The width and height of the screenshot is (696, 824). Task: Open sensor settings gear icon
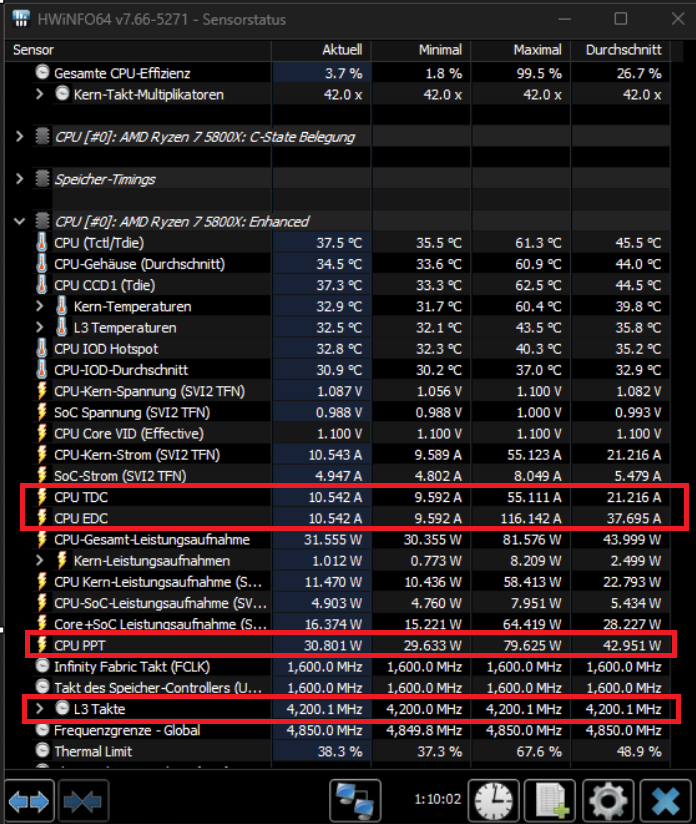[x=608, y=801]
